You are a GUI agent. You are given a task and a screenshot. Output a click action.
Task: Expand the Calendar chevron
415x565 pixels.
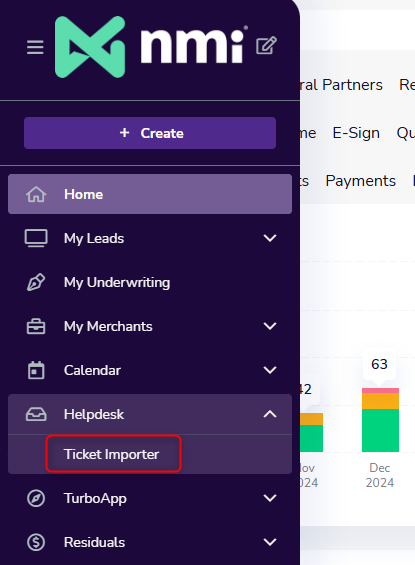(270, 370)
